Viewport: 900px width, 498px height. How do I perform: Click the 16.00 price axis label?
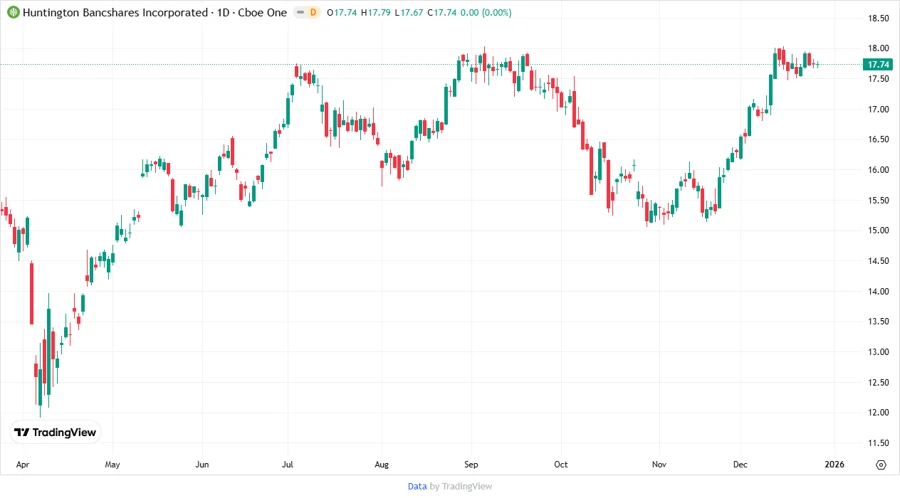coord(878,170)
